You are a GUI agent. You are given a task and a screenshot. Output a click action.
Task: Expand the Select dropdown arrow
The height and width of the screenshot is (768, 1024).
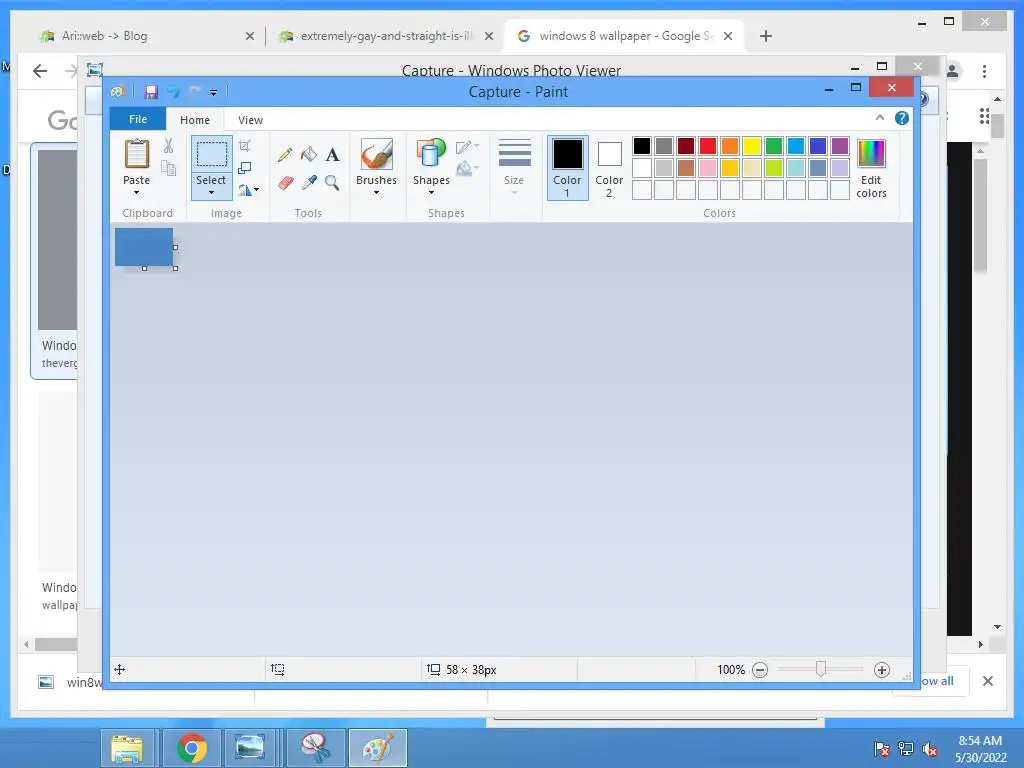click(x=212, y=193)
